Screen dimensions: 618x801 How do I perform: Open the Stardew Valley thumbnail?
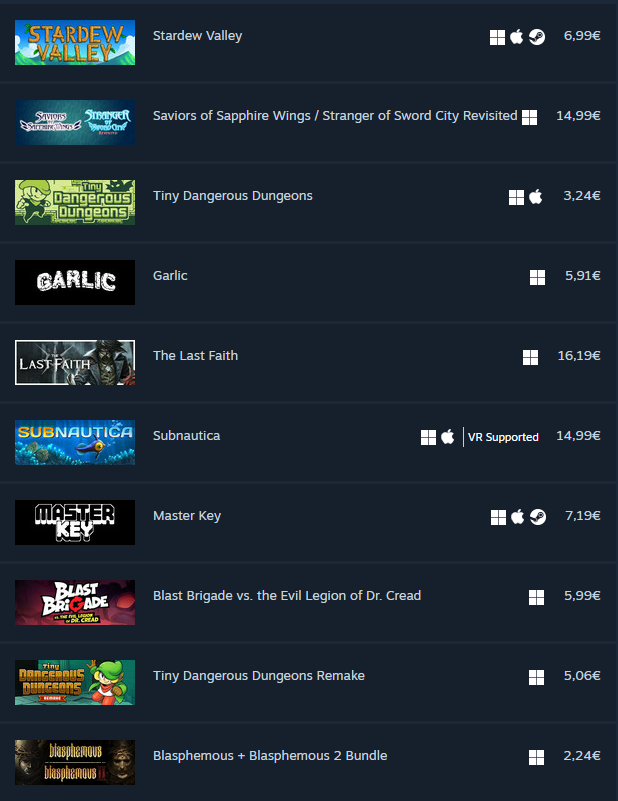coord(75,42)
